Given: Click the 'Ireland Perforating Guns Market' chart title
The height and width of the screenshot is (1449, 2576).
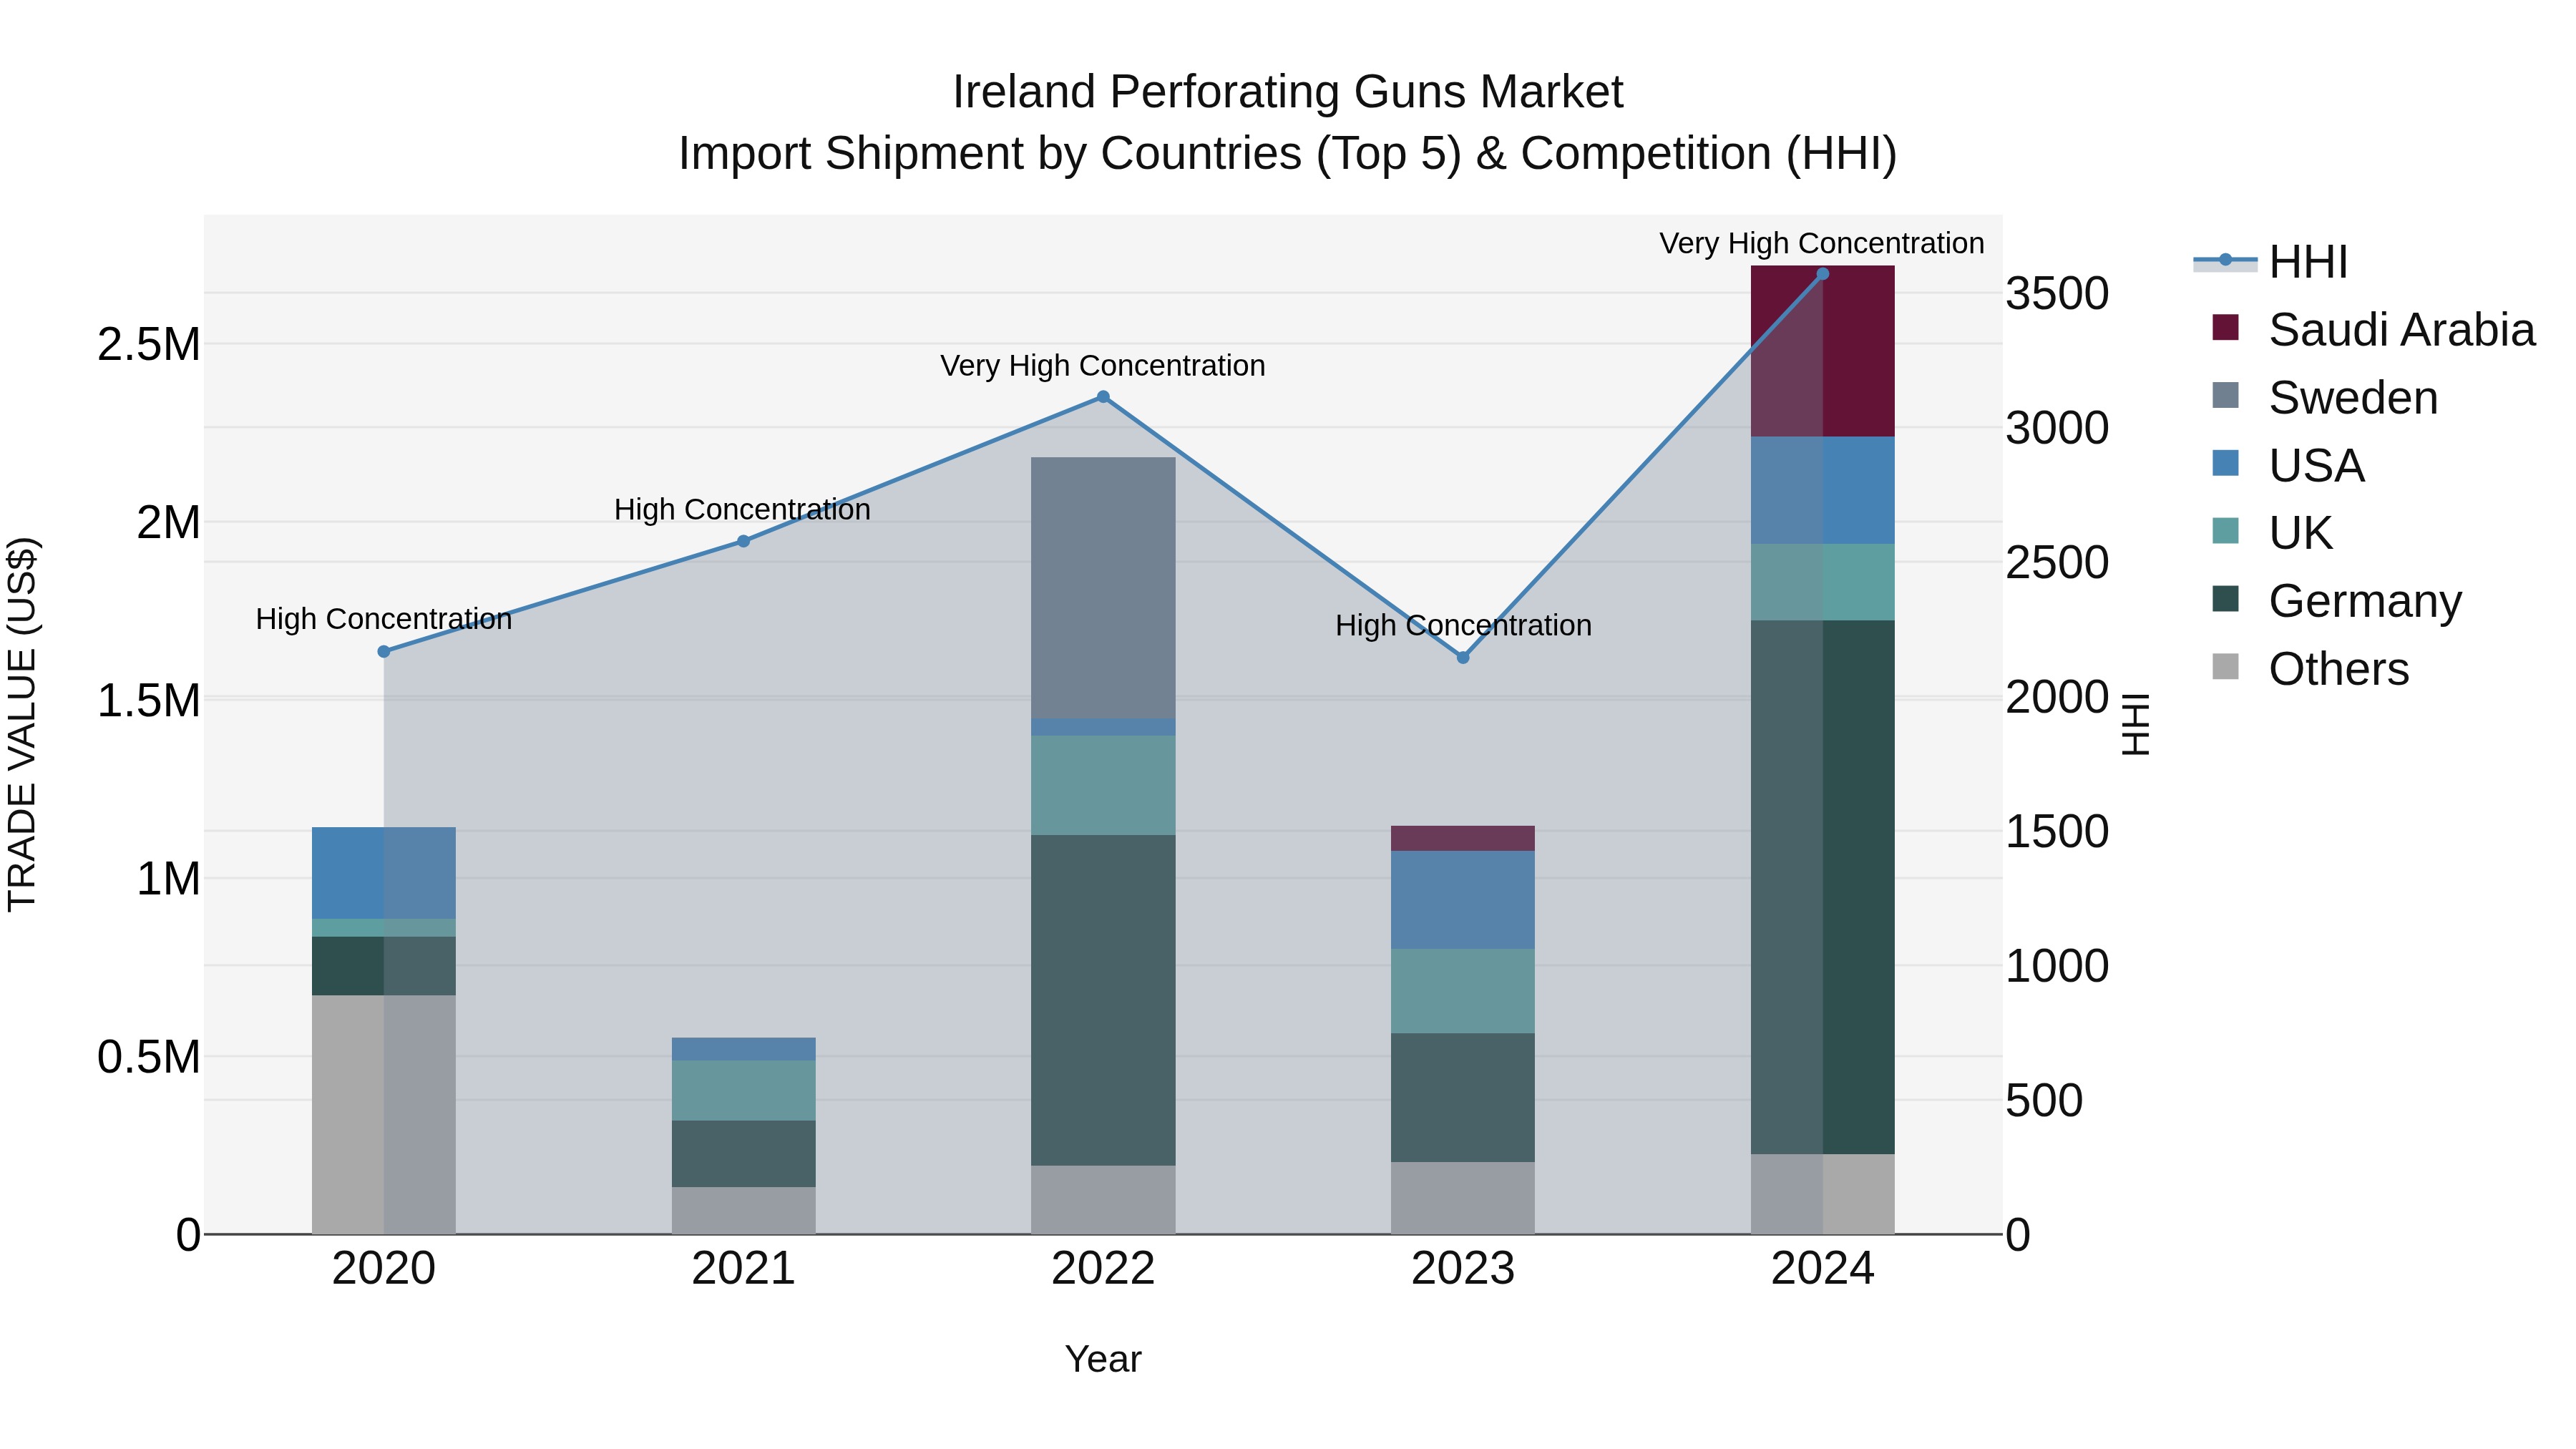Looking at the screenshot, I should (1287, 92).
